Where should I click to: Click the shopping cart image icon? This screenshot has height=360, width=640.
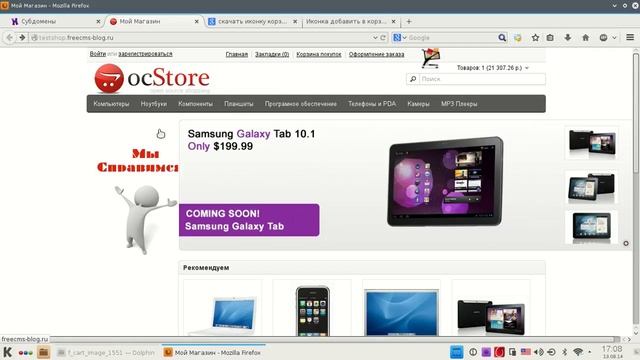[431, 58]
